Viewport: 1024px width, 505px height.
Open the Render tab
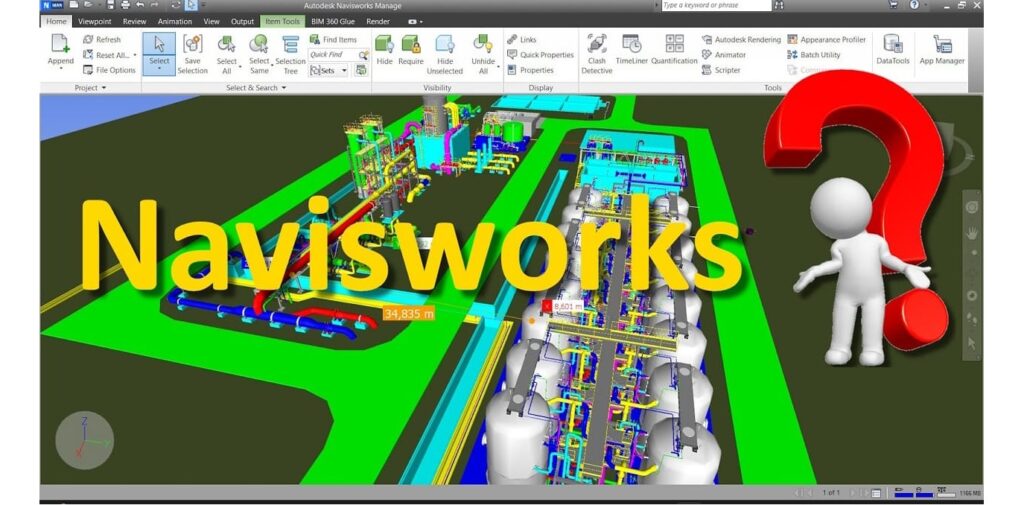click(x=378, y=22)
